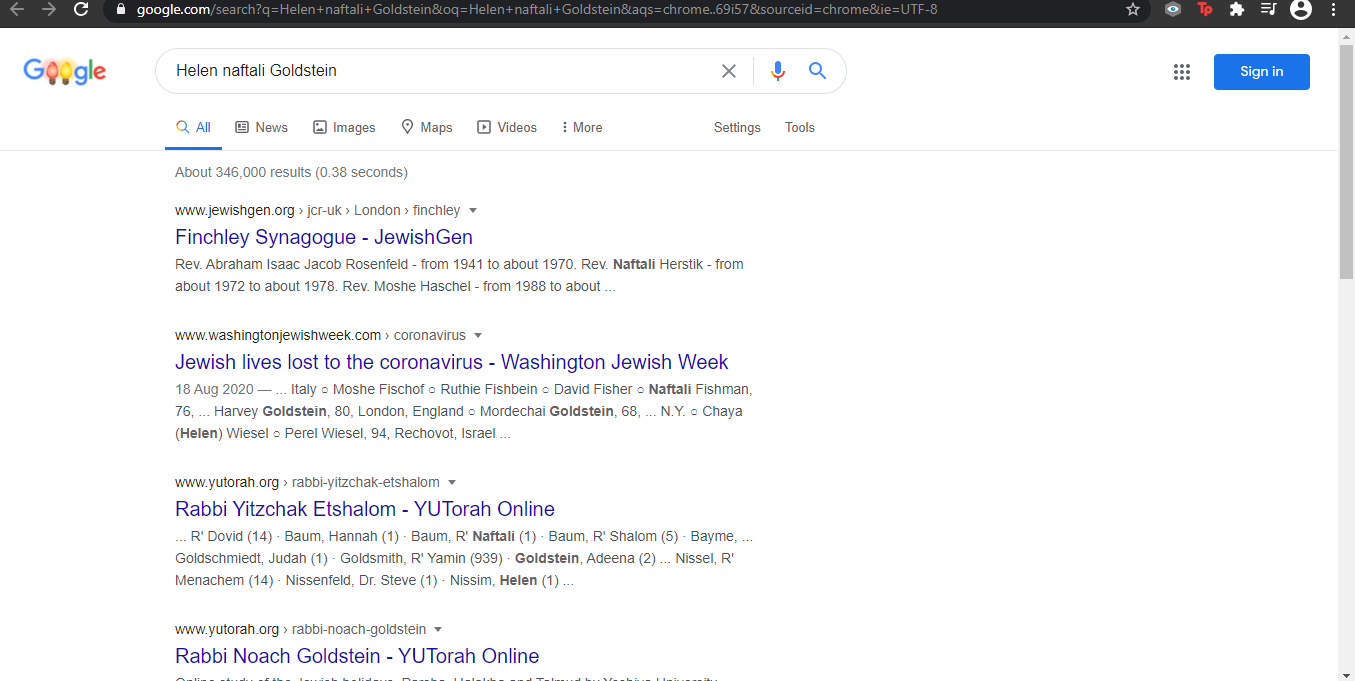Open the More search categories menu
Image resolution: width=1355 pixels, height=681 pixels.
[582, 128]
